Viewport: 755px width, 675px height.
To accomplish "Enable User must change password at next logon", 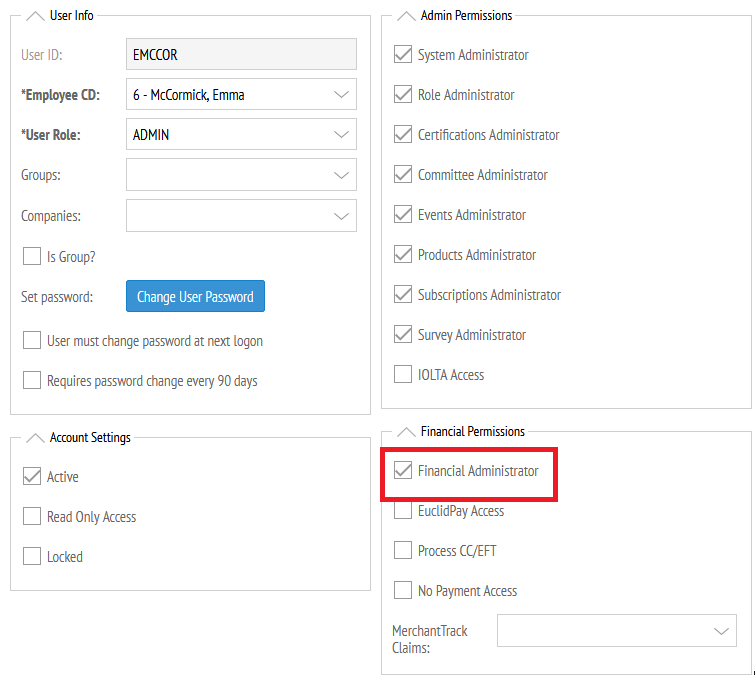I will 32,341.
